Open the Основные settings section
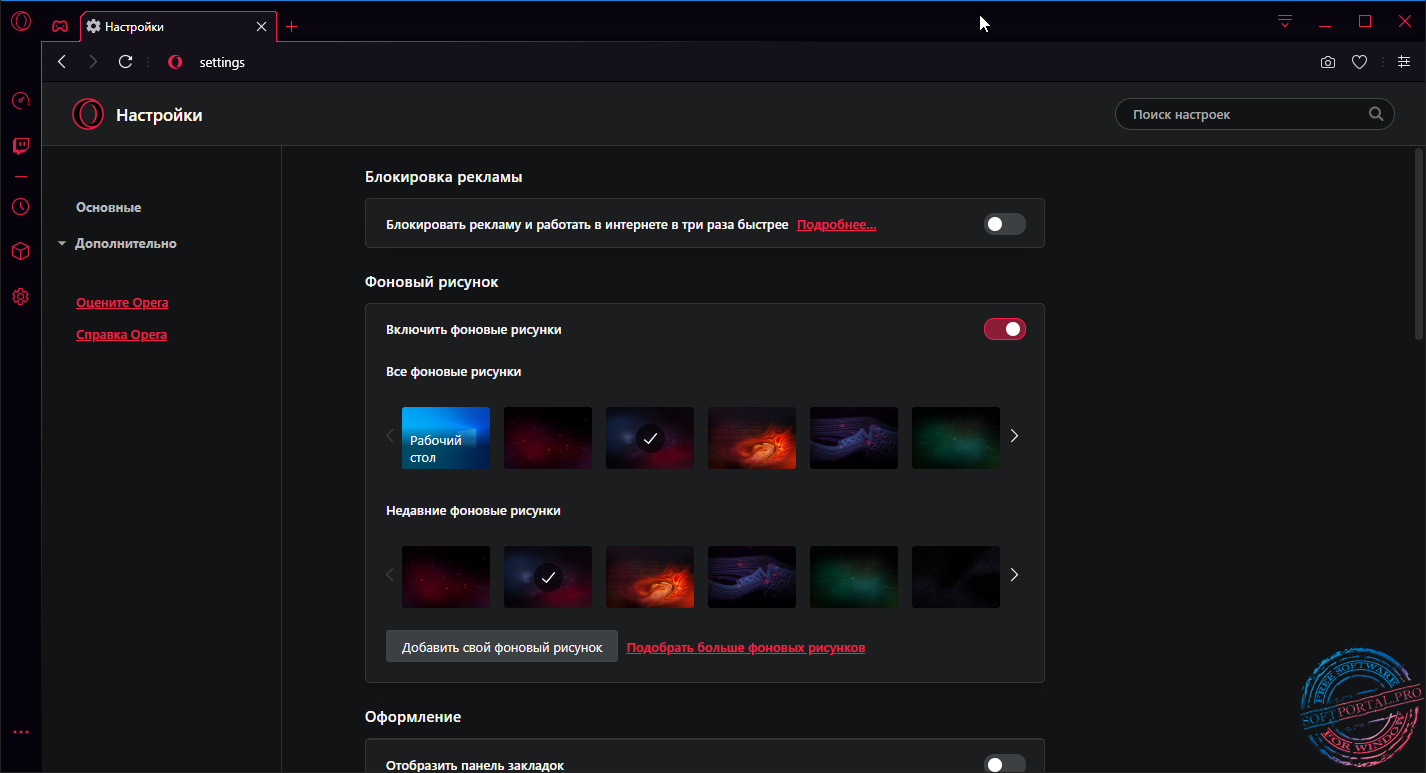Screen dimensions: 1426x773 pos(109,208)
